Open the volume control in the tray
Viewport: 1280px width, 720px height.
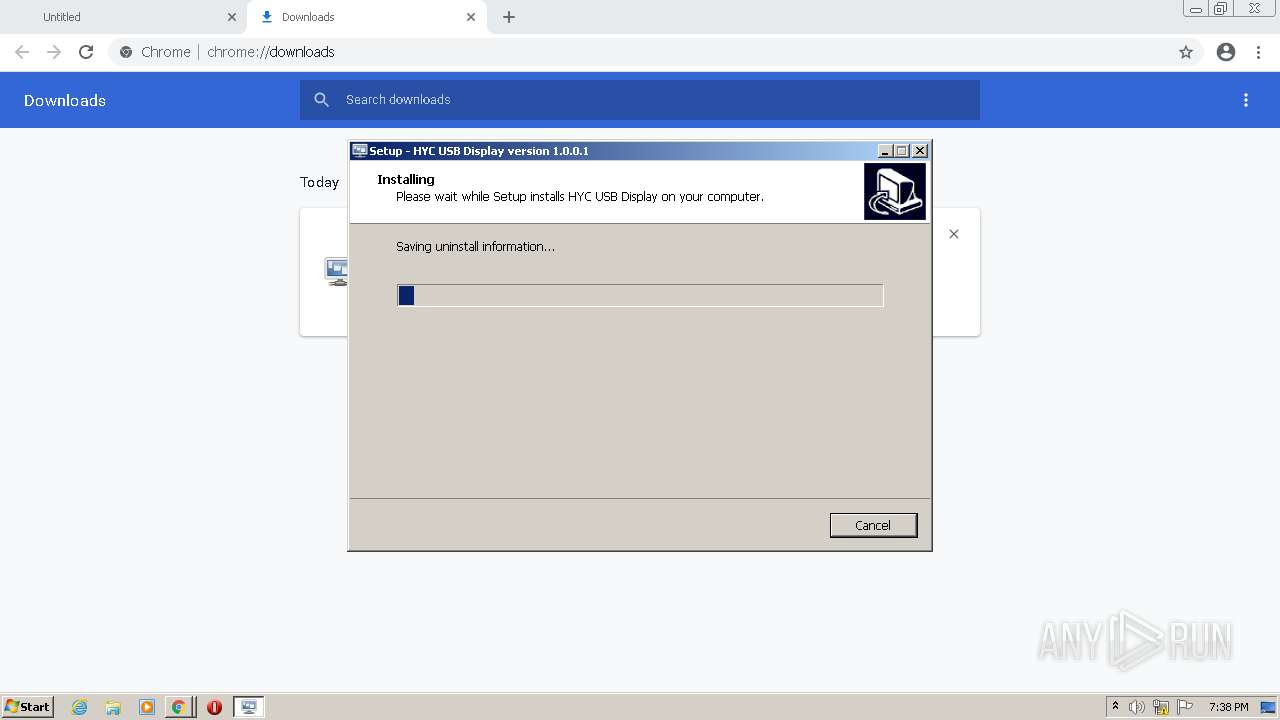1137,707
